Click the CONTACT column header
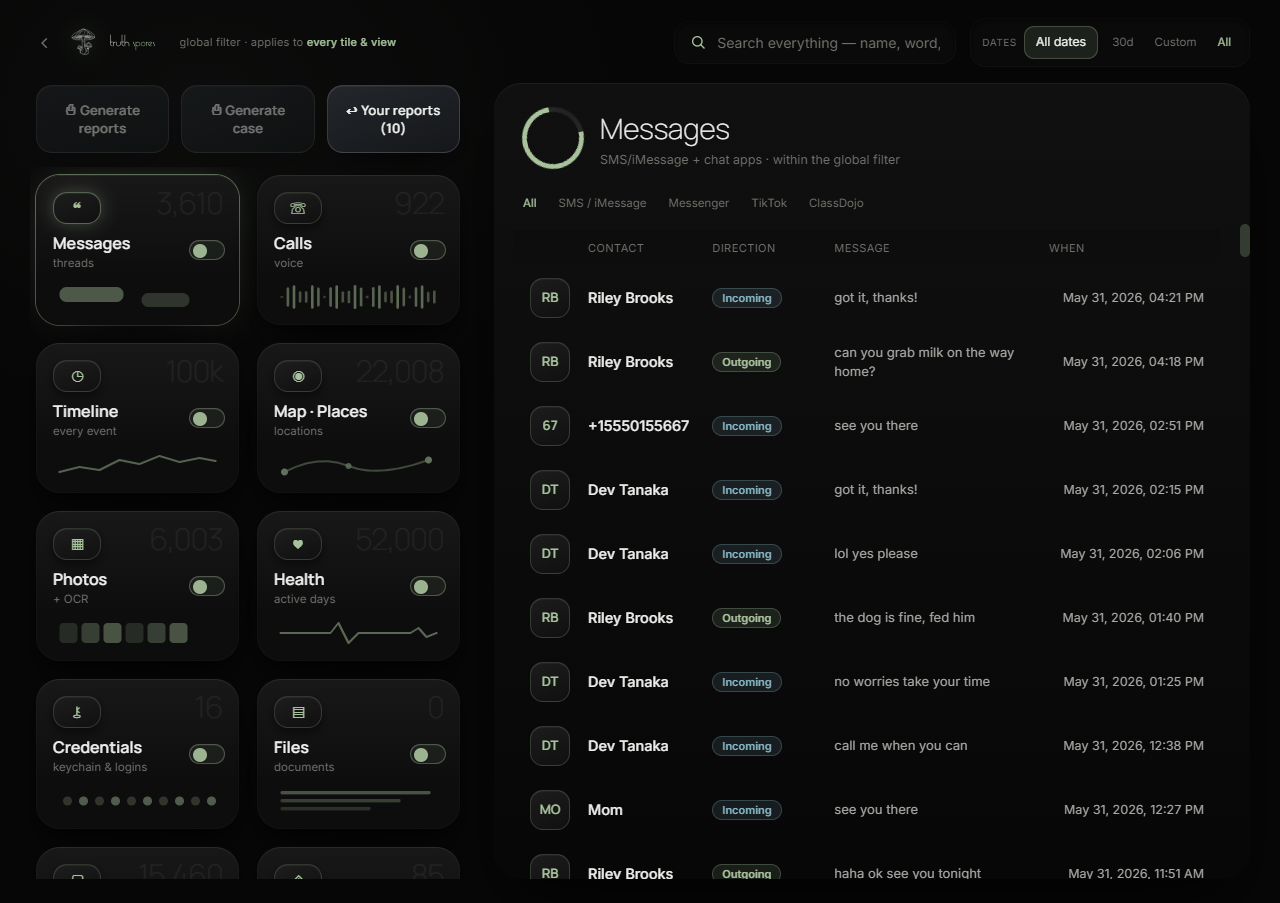The image size is (1280, 903). pos(616,248)
